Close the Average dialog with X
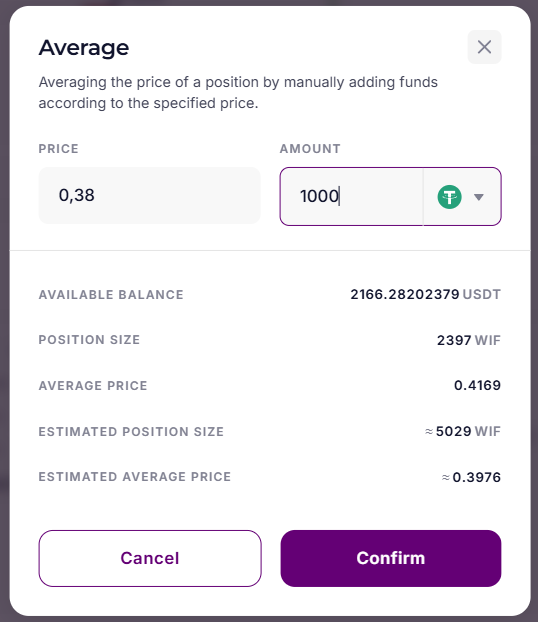 [x=484, y=47]
